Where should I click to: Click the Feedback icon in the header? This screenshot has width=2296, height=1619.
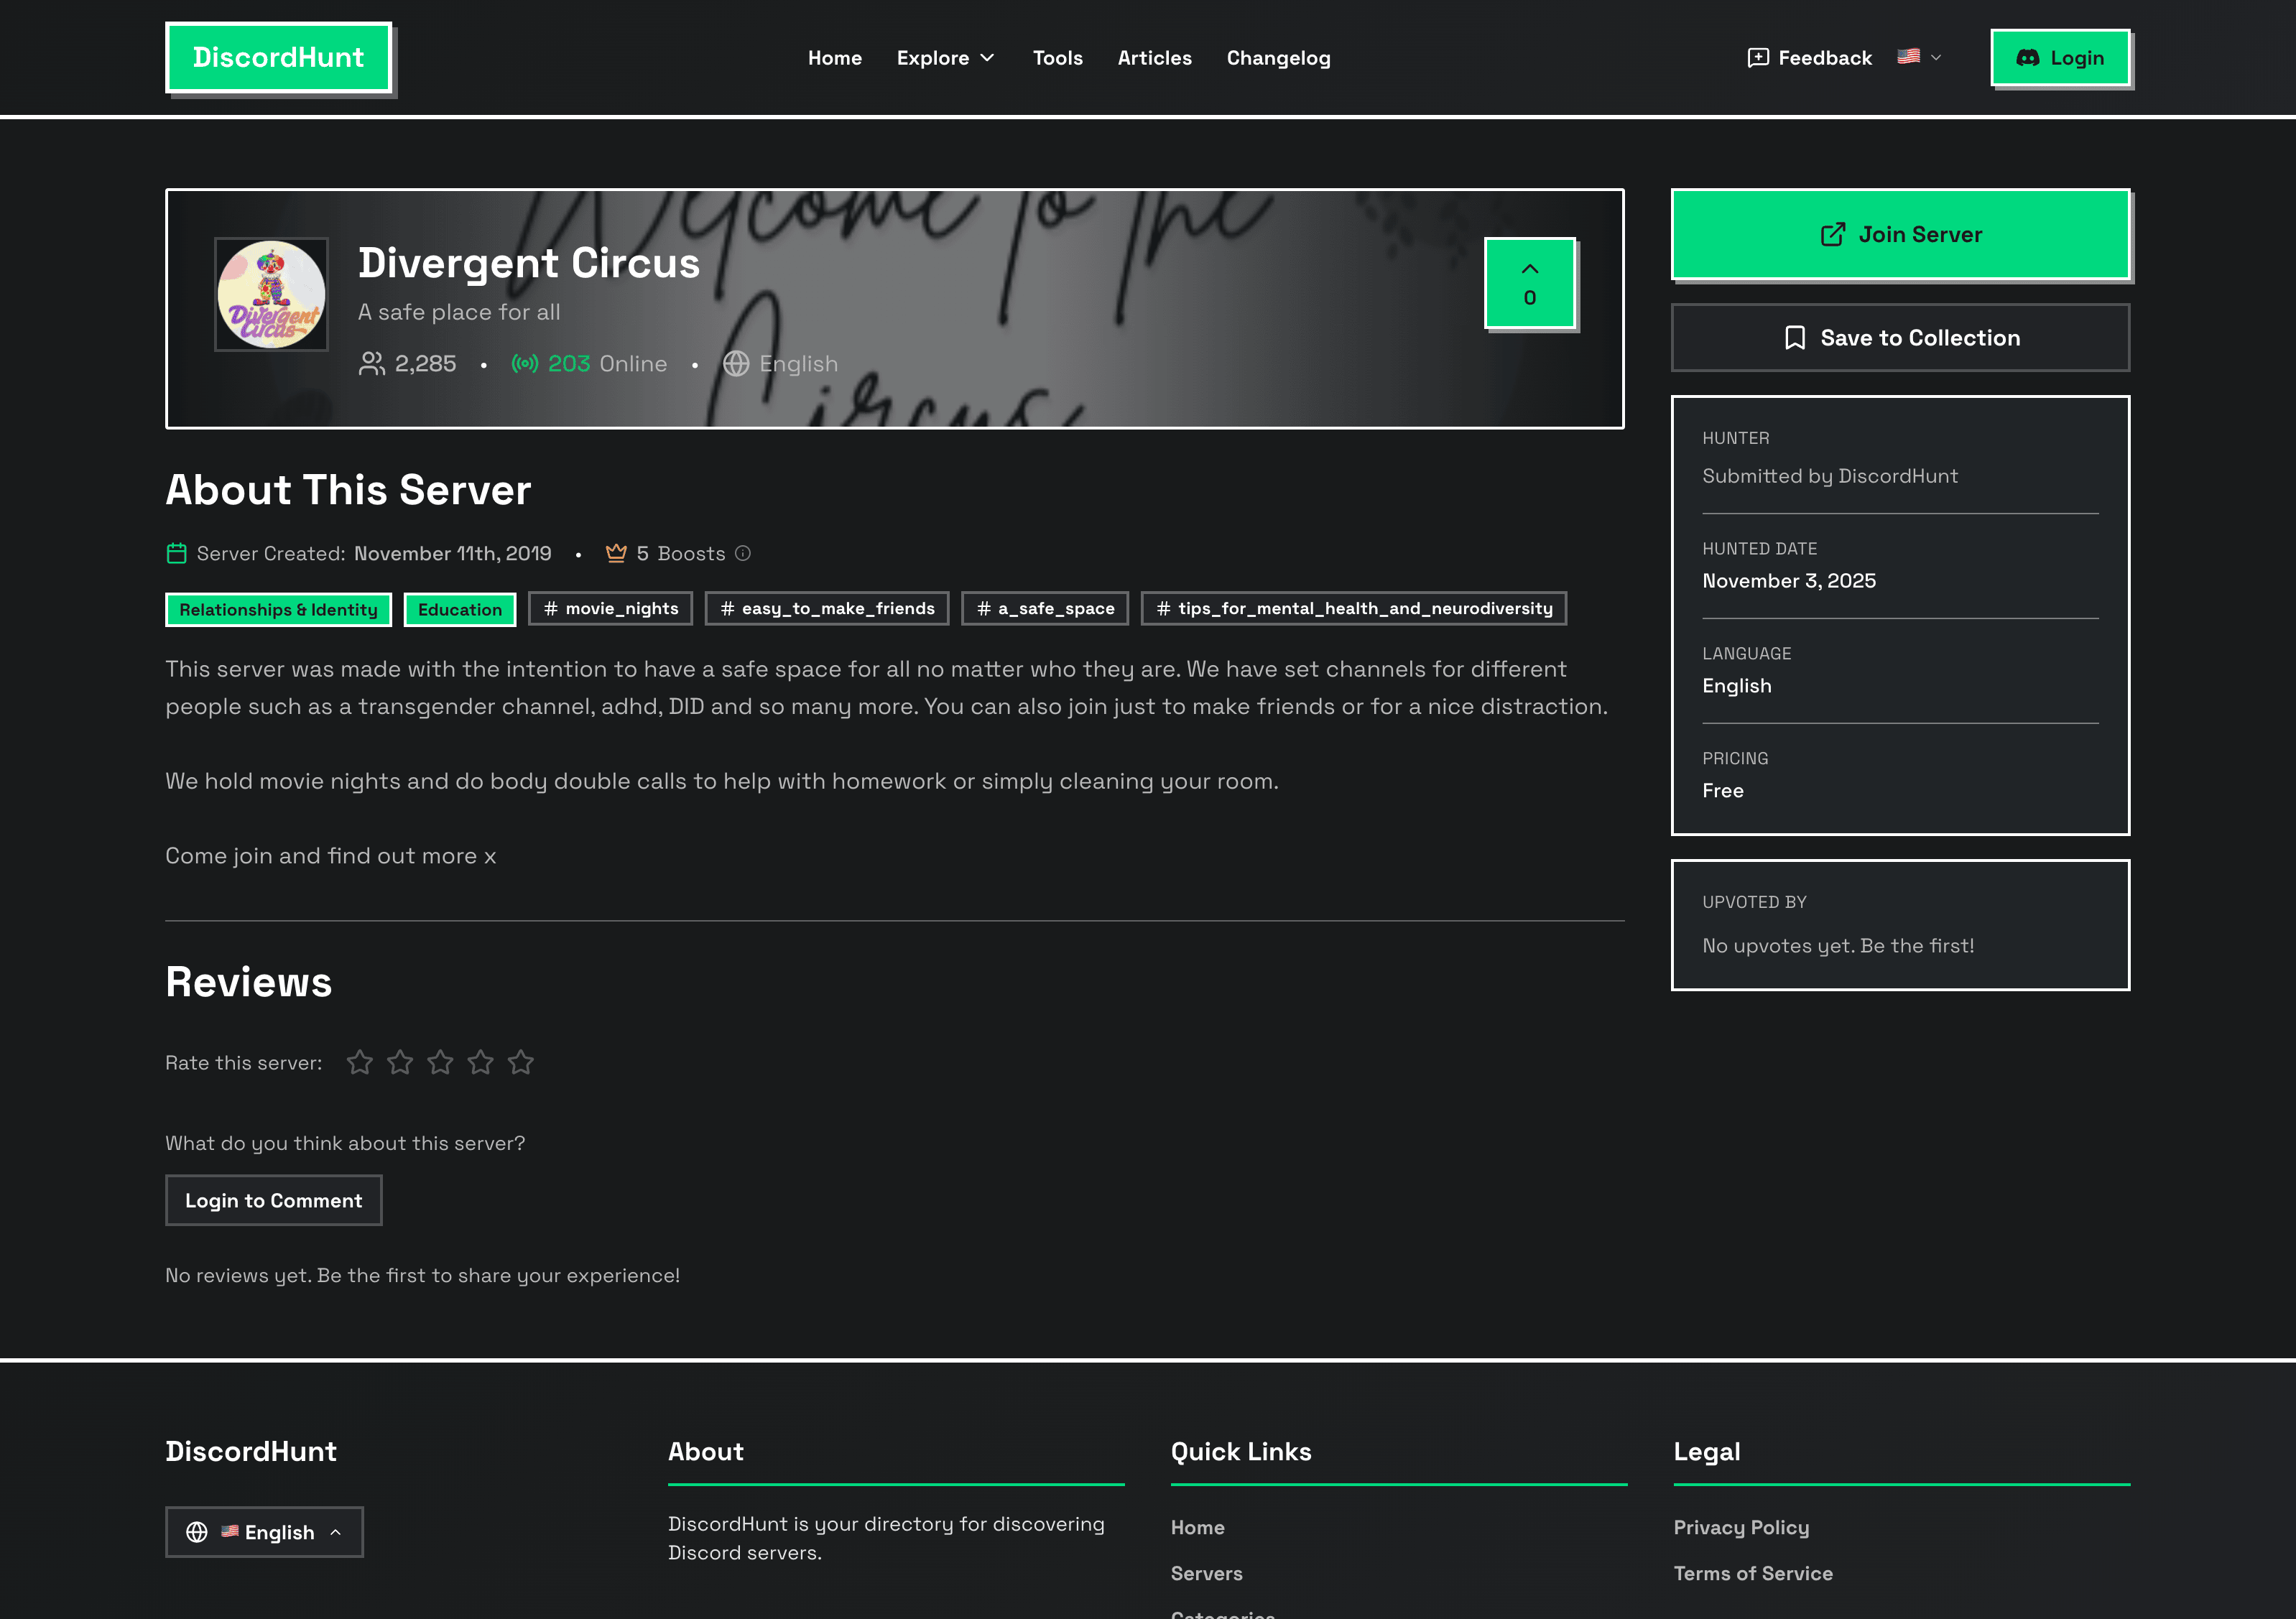[x=1758, y=57]
